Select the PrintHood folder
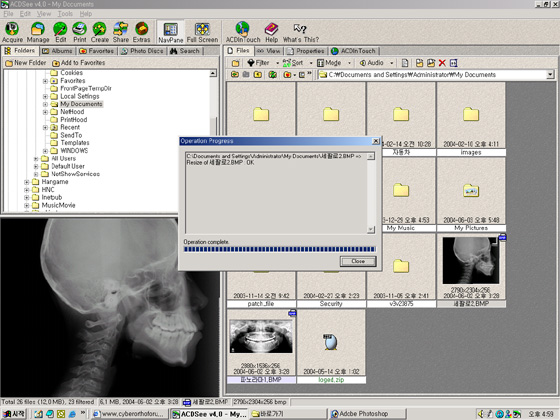The height and width of the screenshot is (420, 560). (74, 120)
